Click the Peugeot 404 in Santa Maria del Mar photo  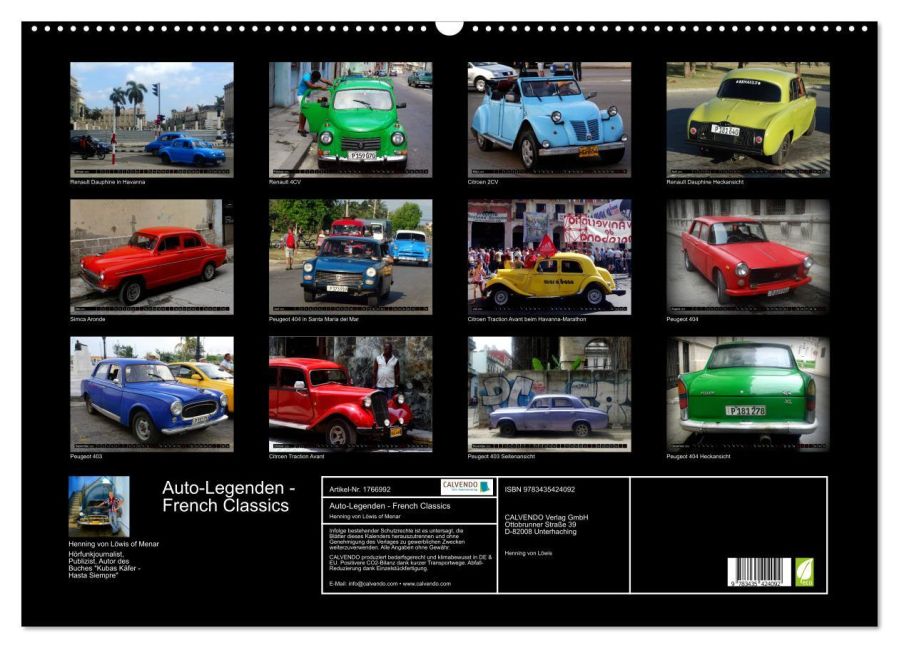tap(350, 256)
